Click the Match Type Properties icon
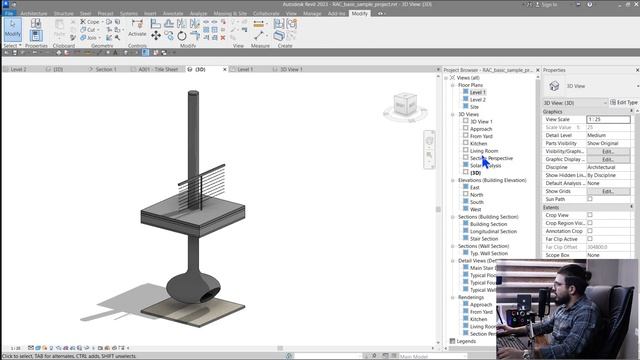The image size is (640, 360). (73, 38)
